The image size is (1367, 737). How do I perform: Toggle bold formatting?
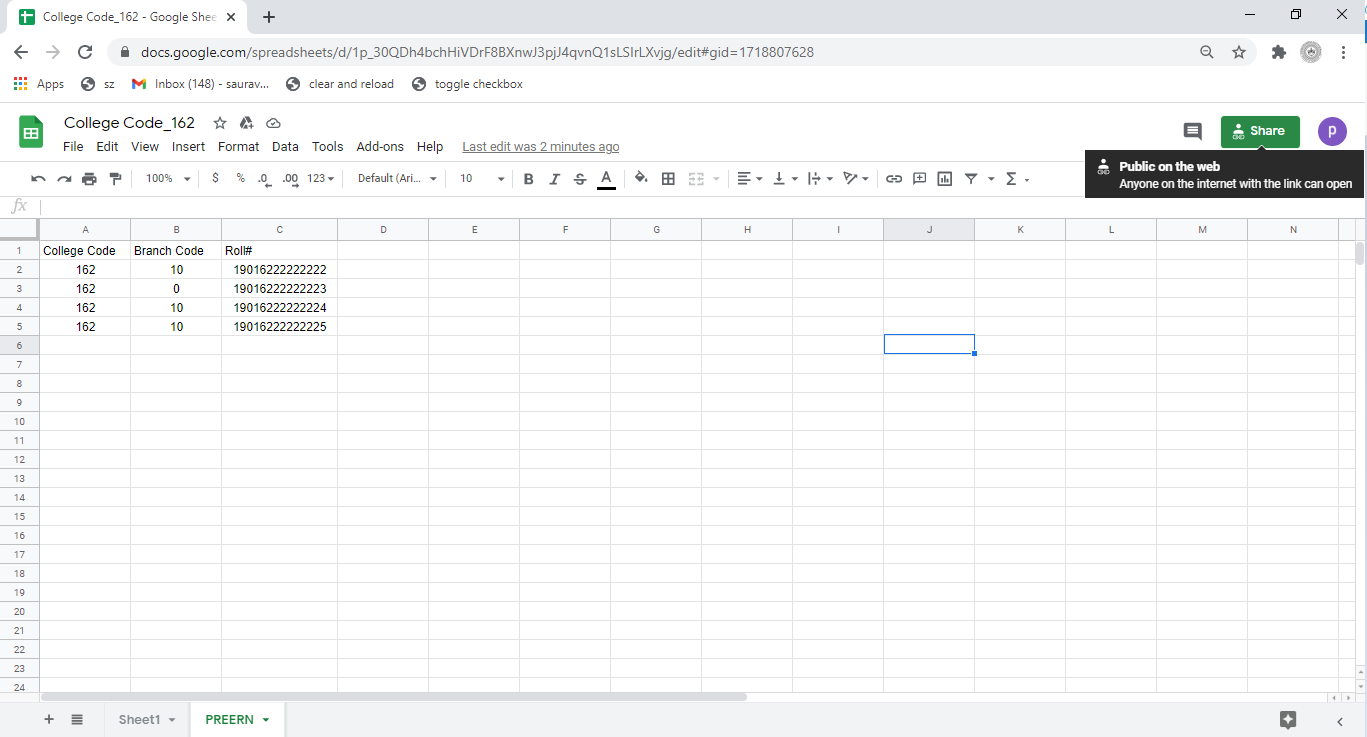click(528, 179)
